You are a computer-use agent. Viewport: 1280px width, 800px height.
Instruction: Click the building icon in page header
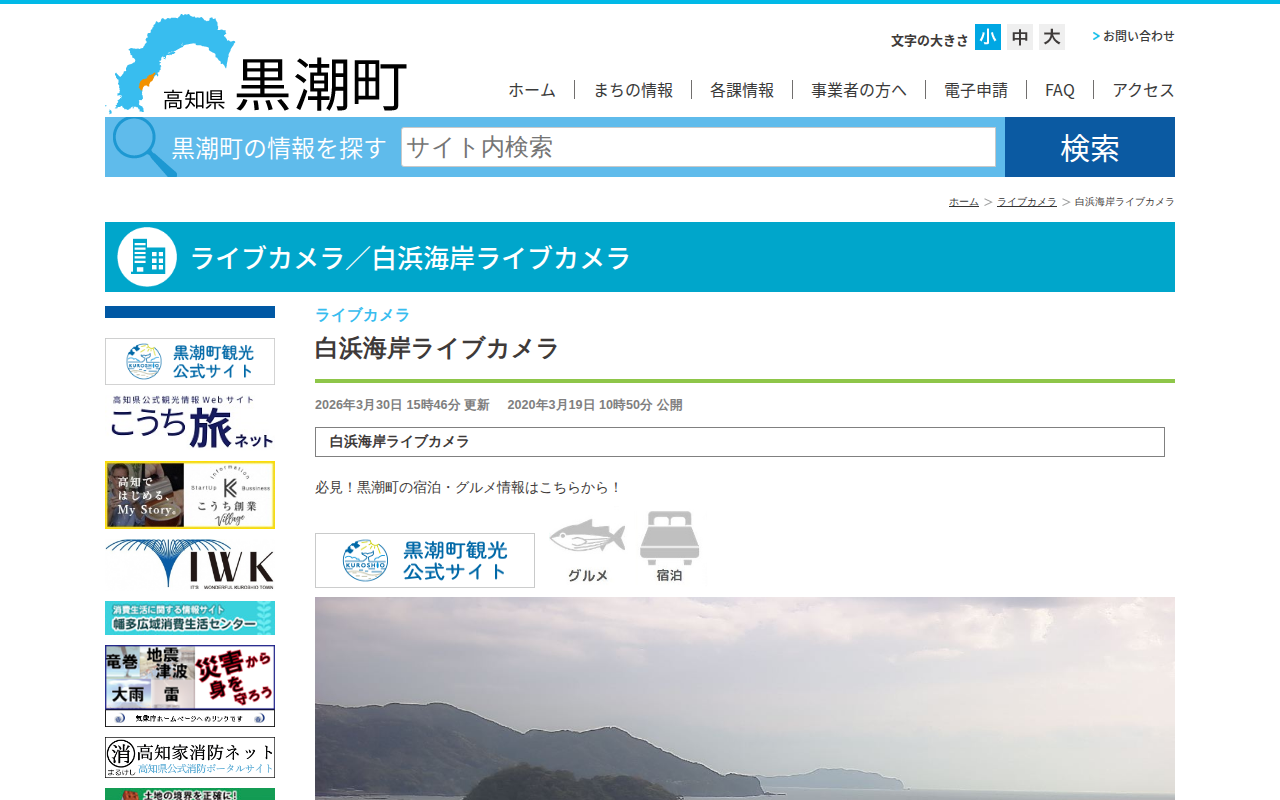[147, 257]
